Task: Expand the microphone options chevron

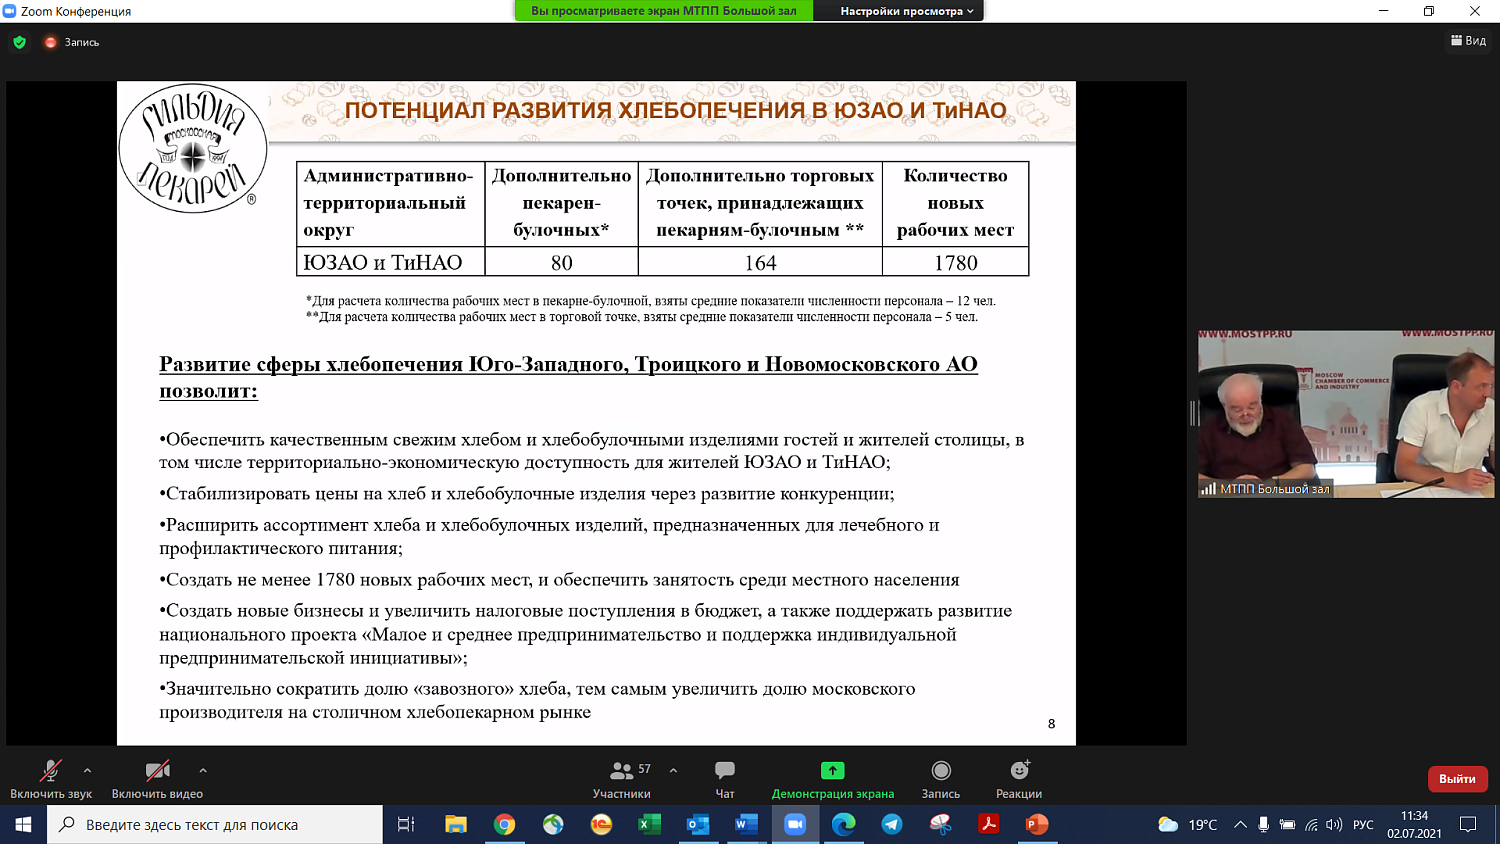Action: click(87, 772)
